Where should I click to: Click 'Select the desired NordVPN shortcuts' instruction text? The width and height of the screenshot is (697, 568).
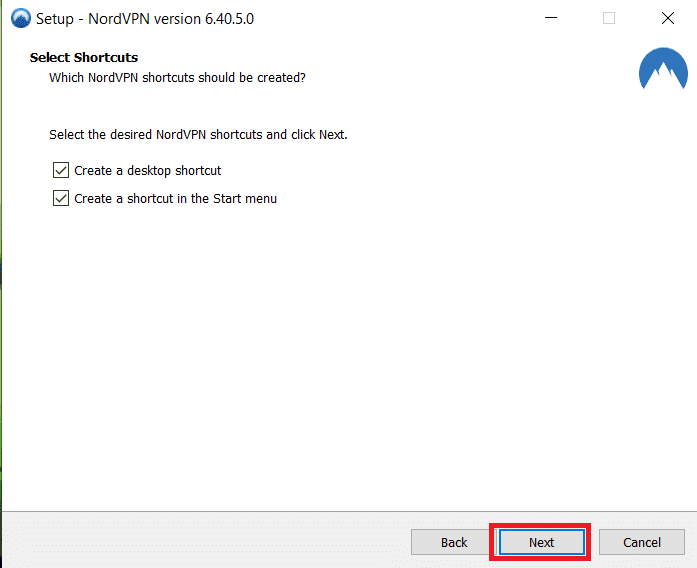198,135
